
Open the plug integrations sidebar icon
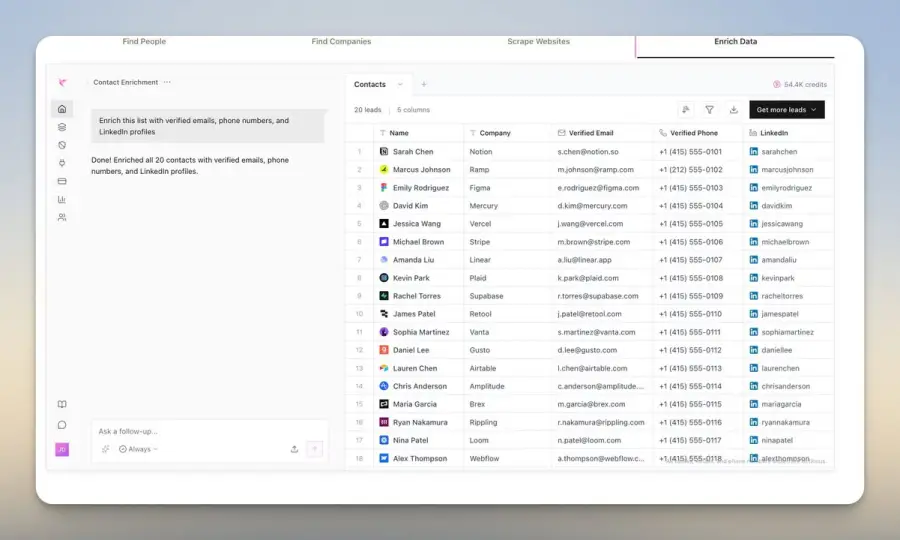pos(62,163)
